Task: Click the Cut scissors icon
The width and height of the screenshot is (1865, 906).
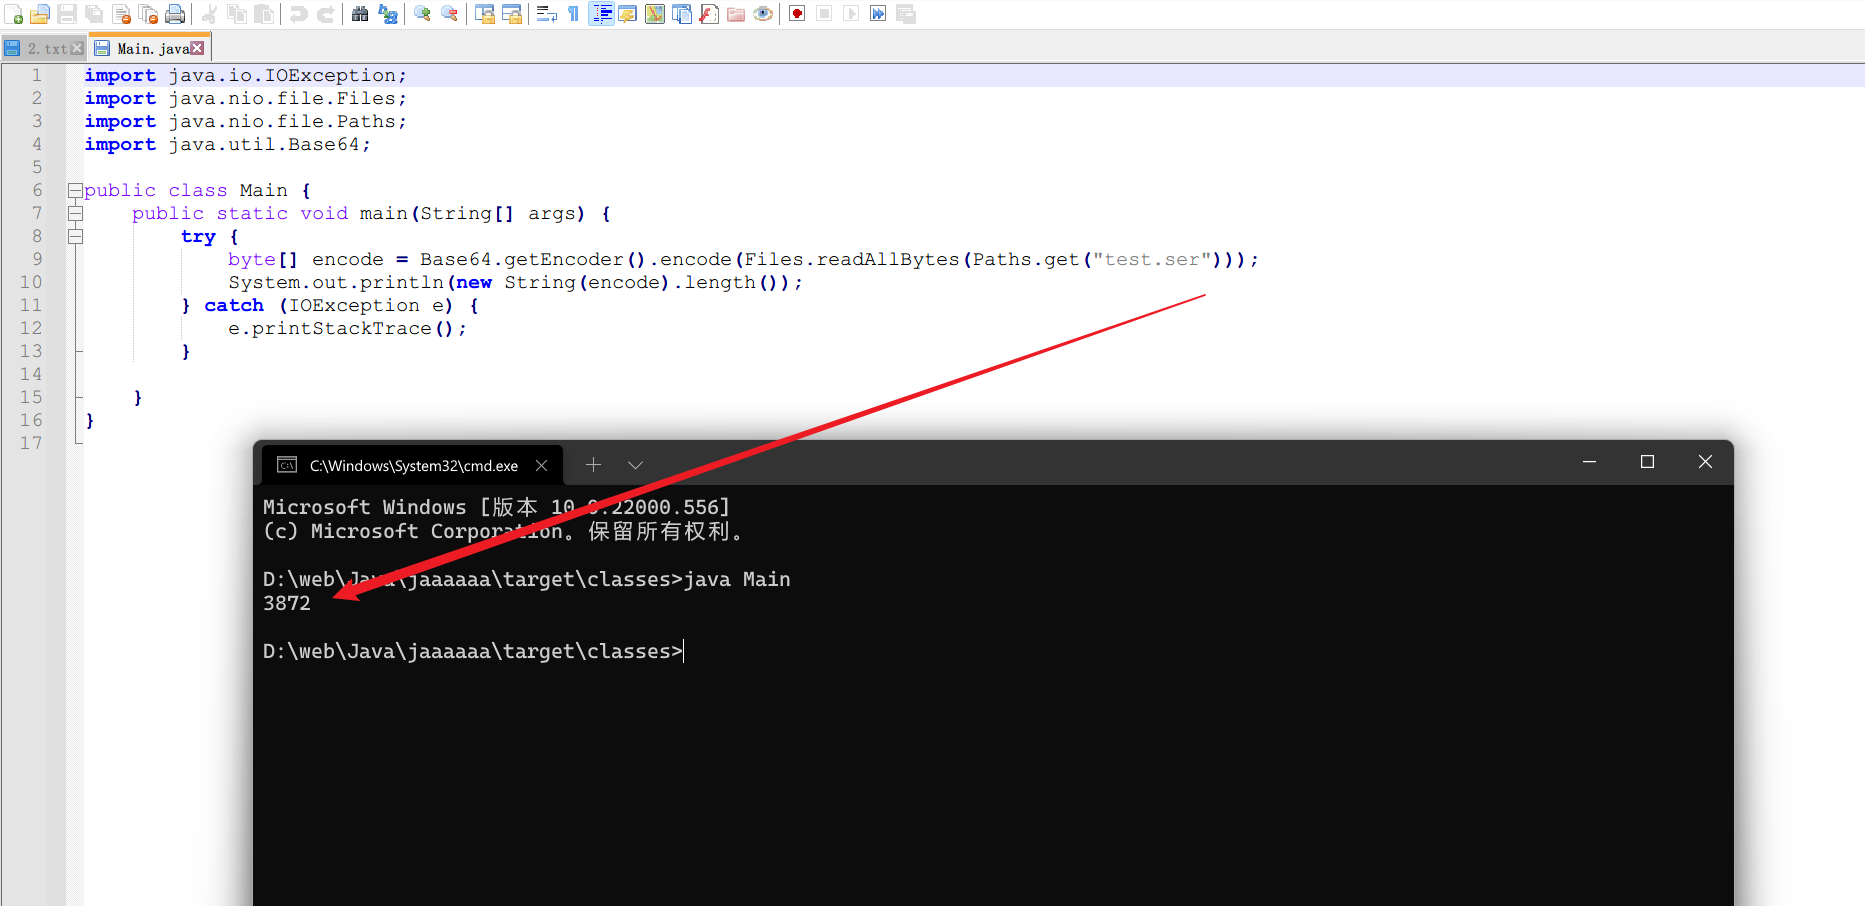Action: [210, 14]
